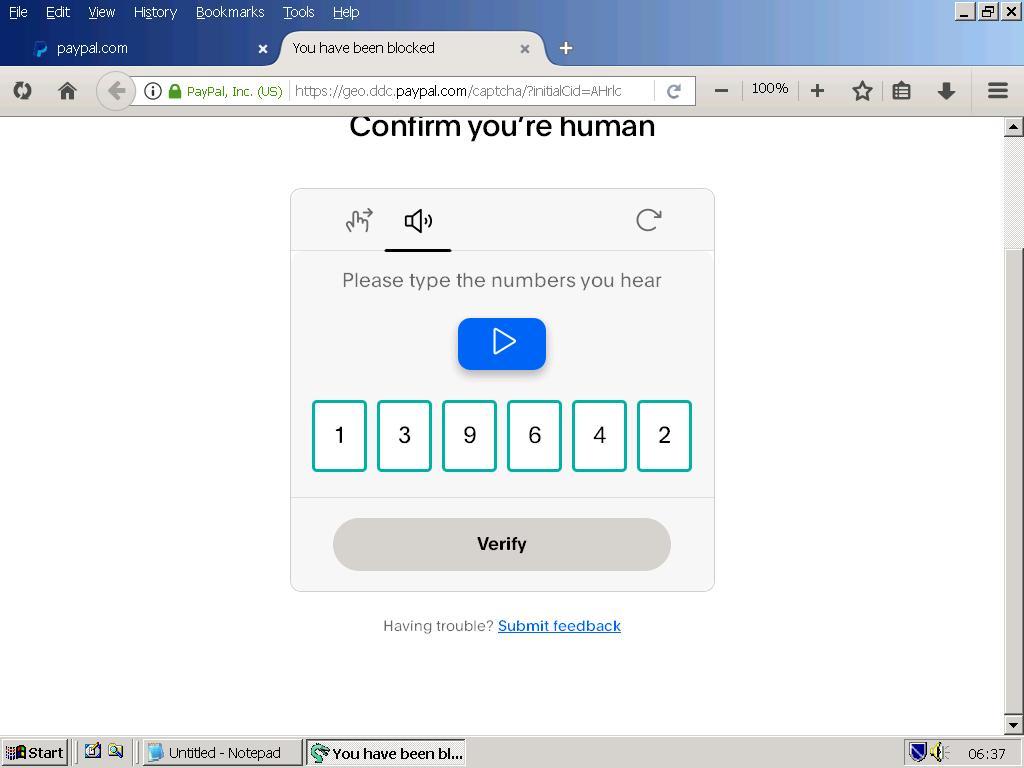Viewport: 1024px width, 768px height.
Task: Click the shield icon in system tray
Action: pyautogui.click(x=918, y=753)
